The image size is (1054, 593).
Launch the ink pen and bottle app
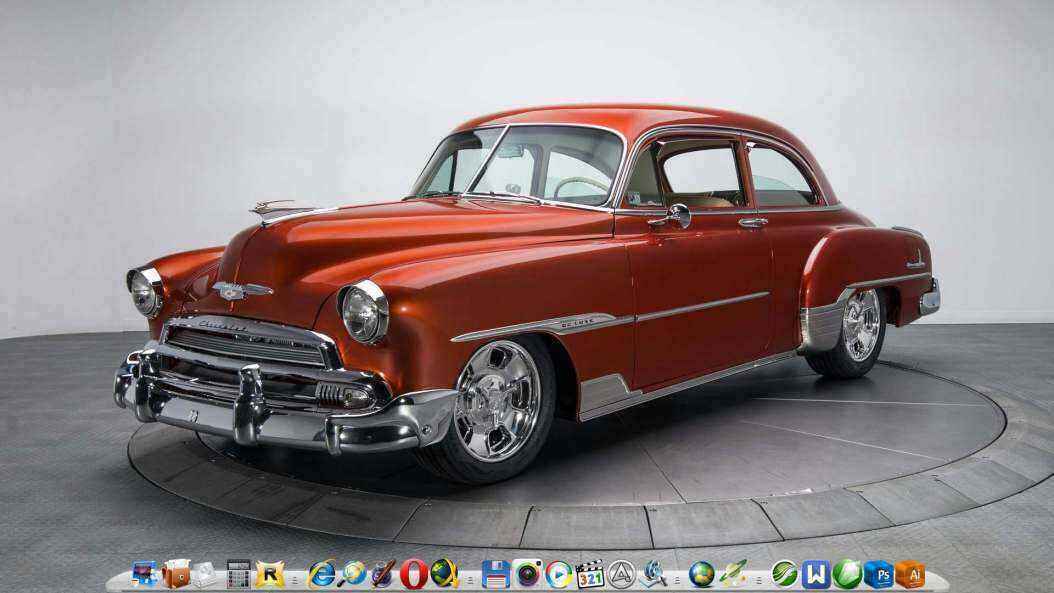pos(383,574)
